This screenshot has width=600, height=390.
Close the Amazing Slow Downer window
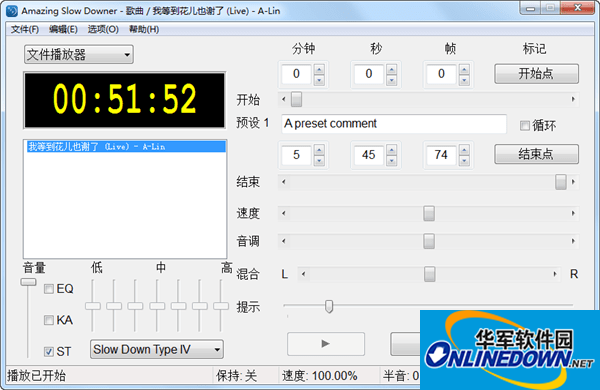(x=578, y=8)
